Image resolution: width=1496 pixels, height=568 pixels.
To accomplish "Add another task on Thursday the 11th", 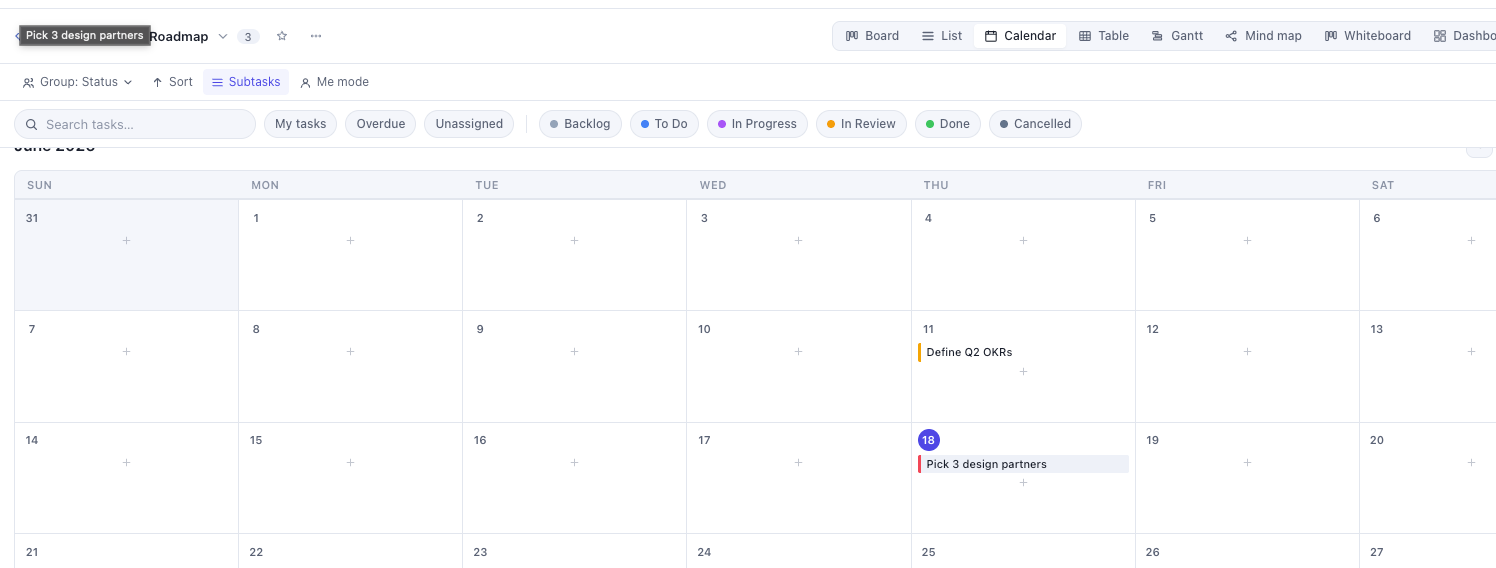I will (x=1023, y=372).
